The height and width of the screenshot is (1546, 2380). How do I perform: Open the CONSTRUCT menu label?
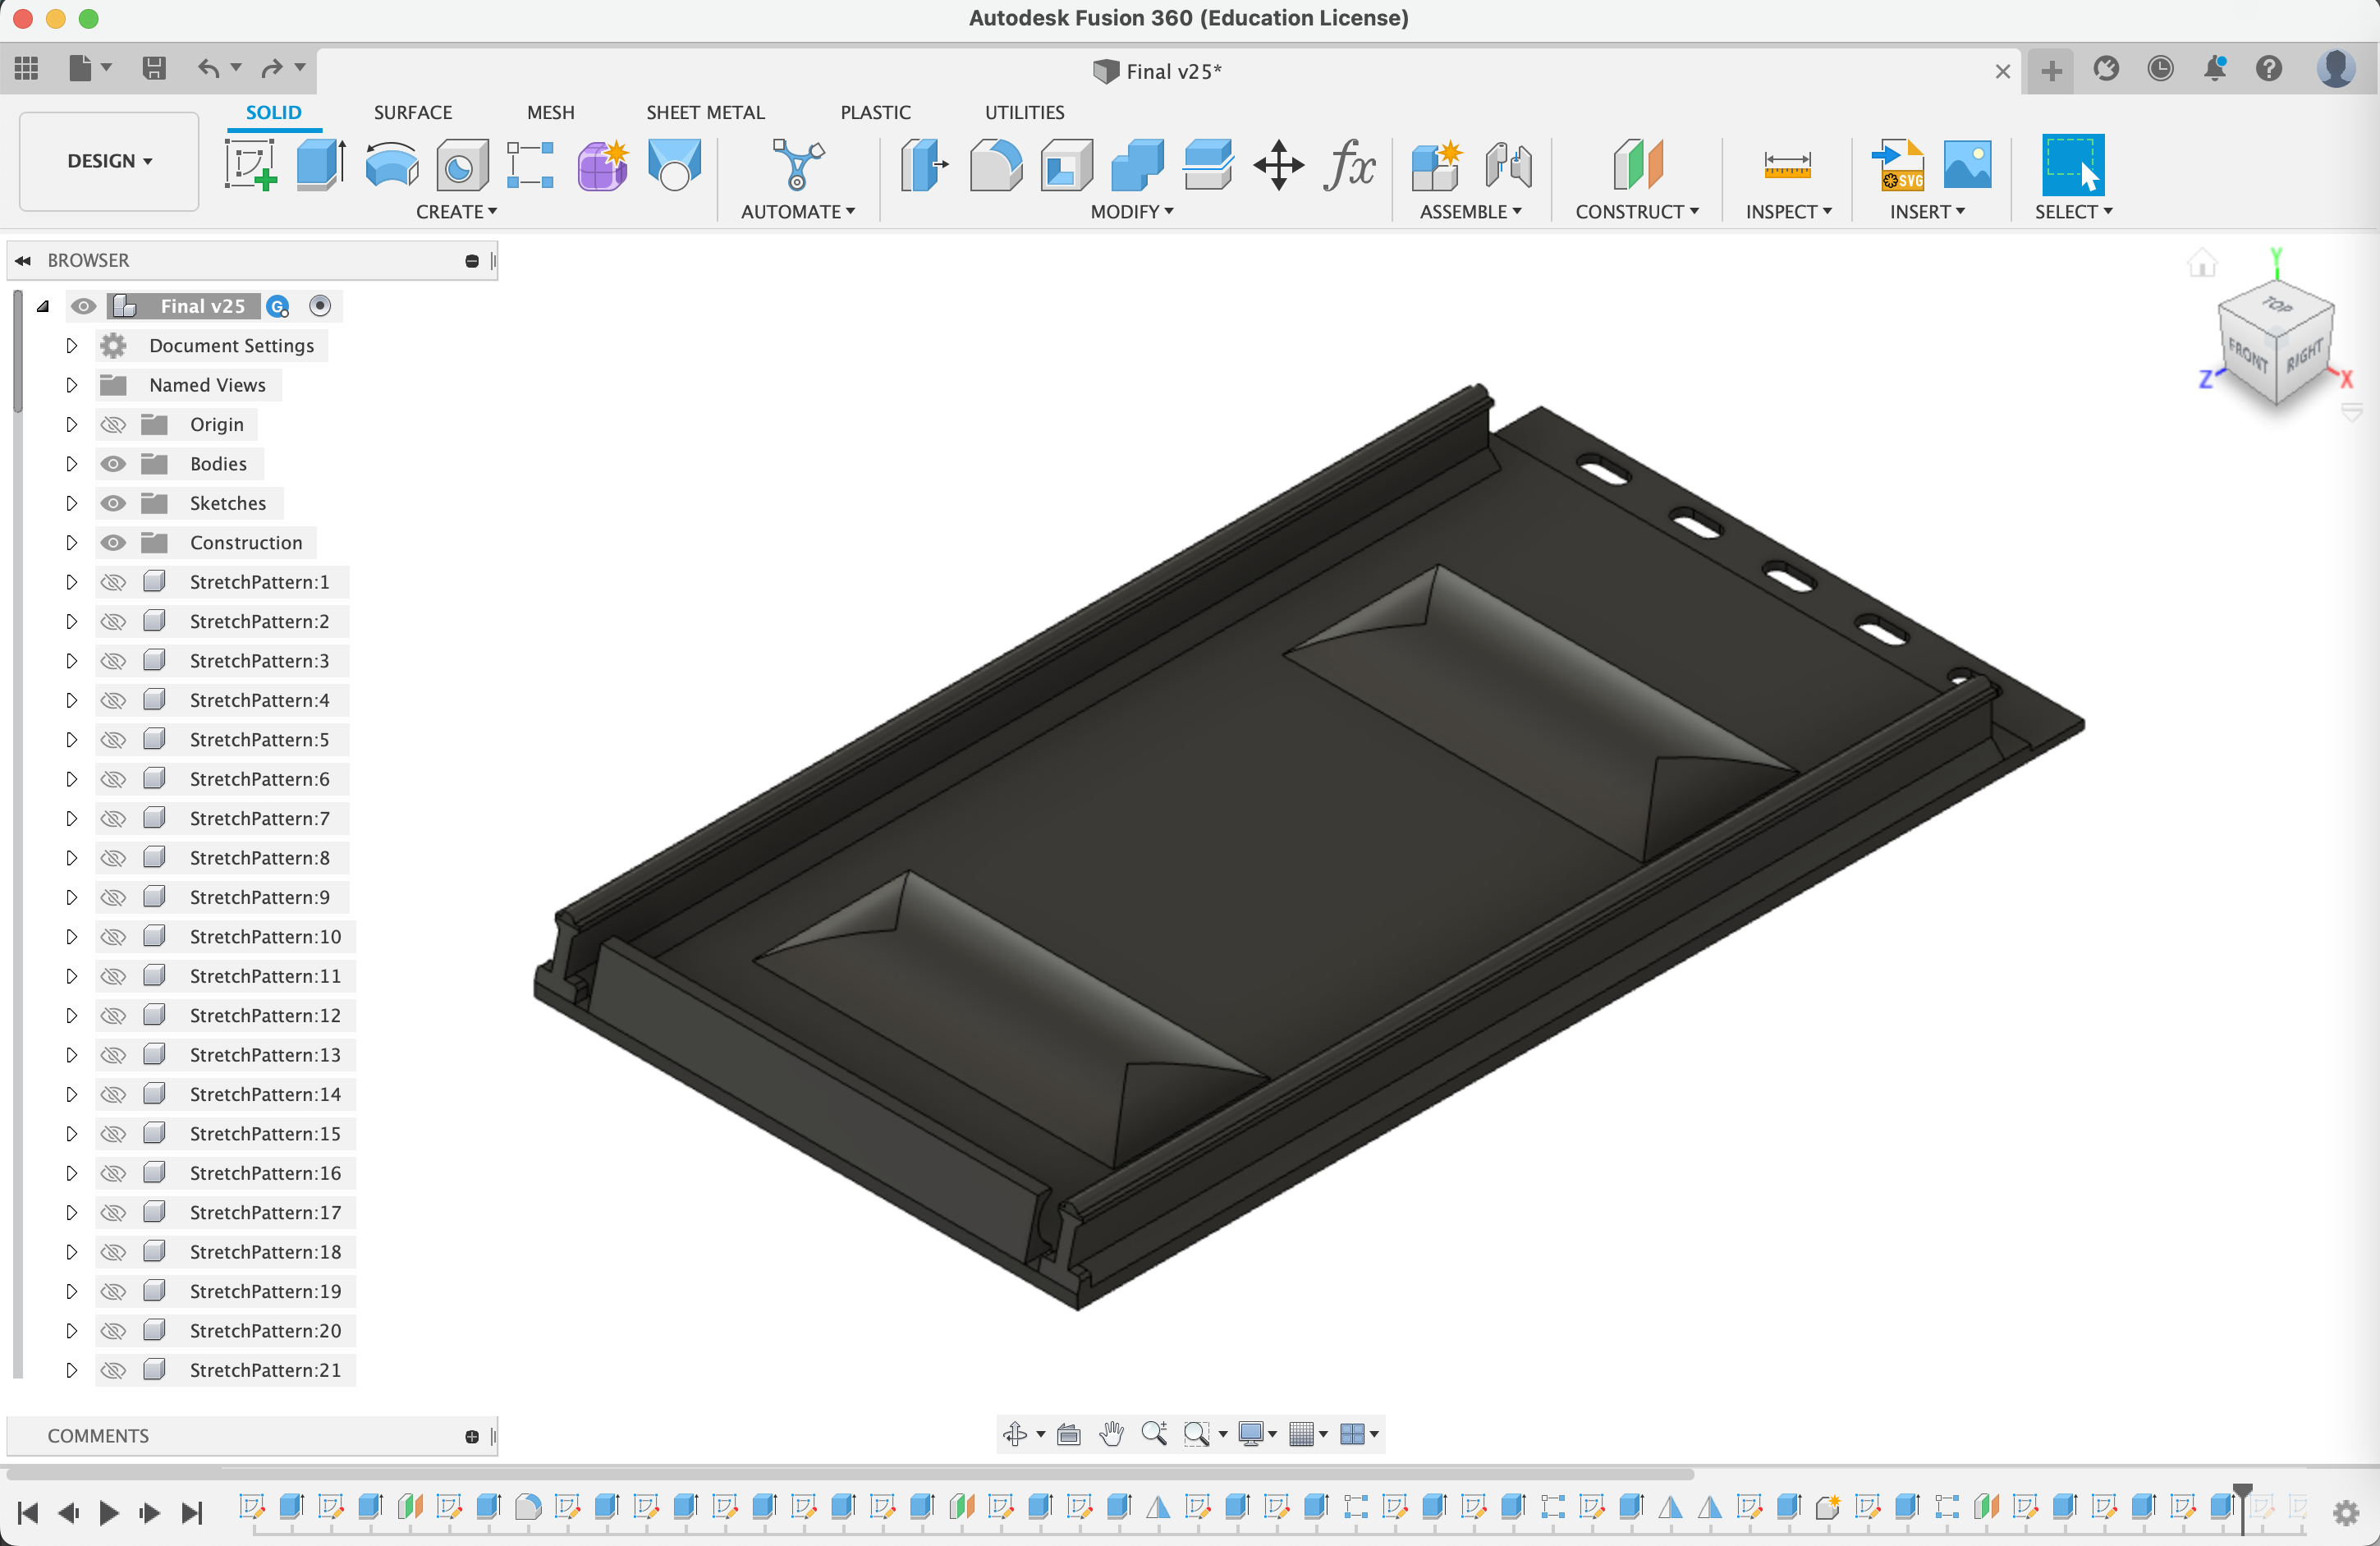click(x=1636, y=212)
